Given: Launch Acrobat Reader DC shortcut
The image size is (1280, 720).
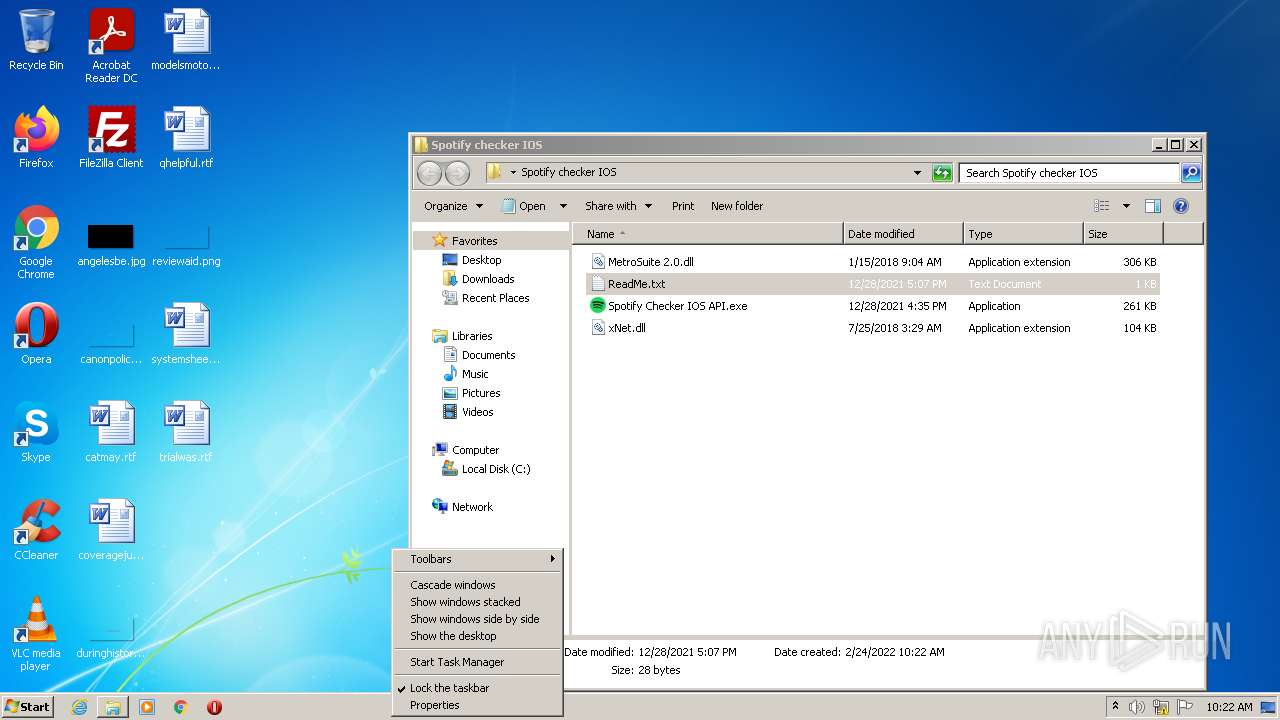Looking at the screenshot, I should [x=111, y=46].
